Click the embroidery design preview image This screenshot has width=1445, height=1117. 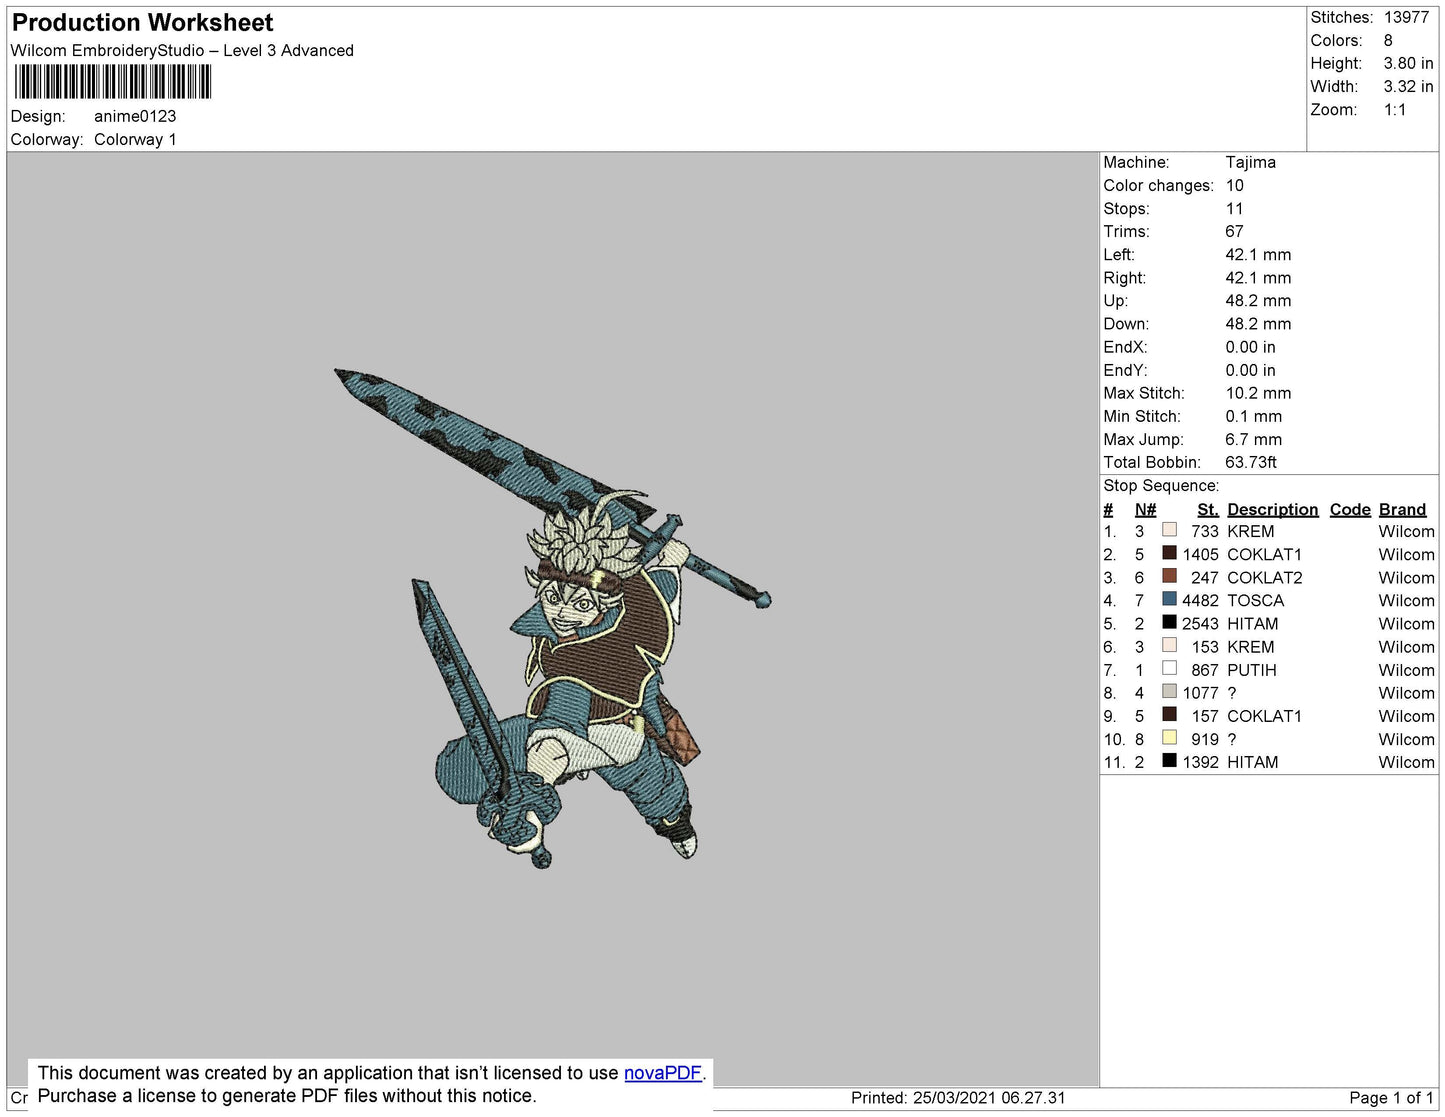coord(552,618)
